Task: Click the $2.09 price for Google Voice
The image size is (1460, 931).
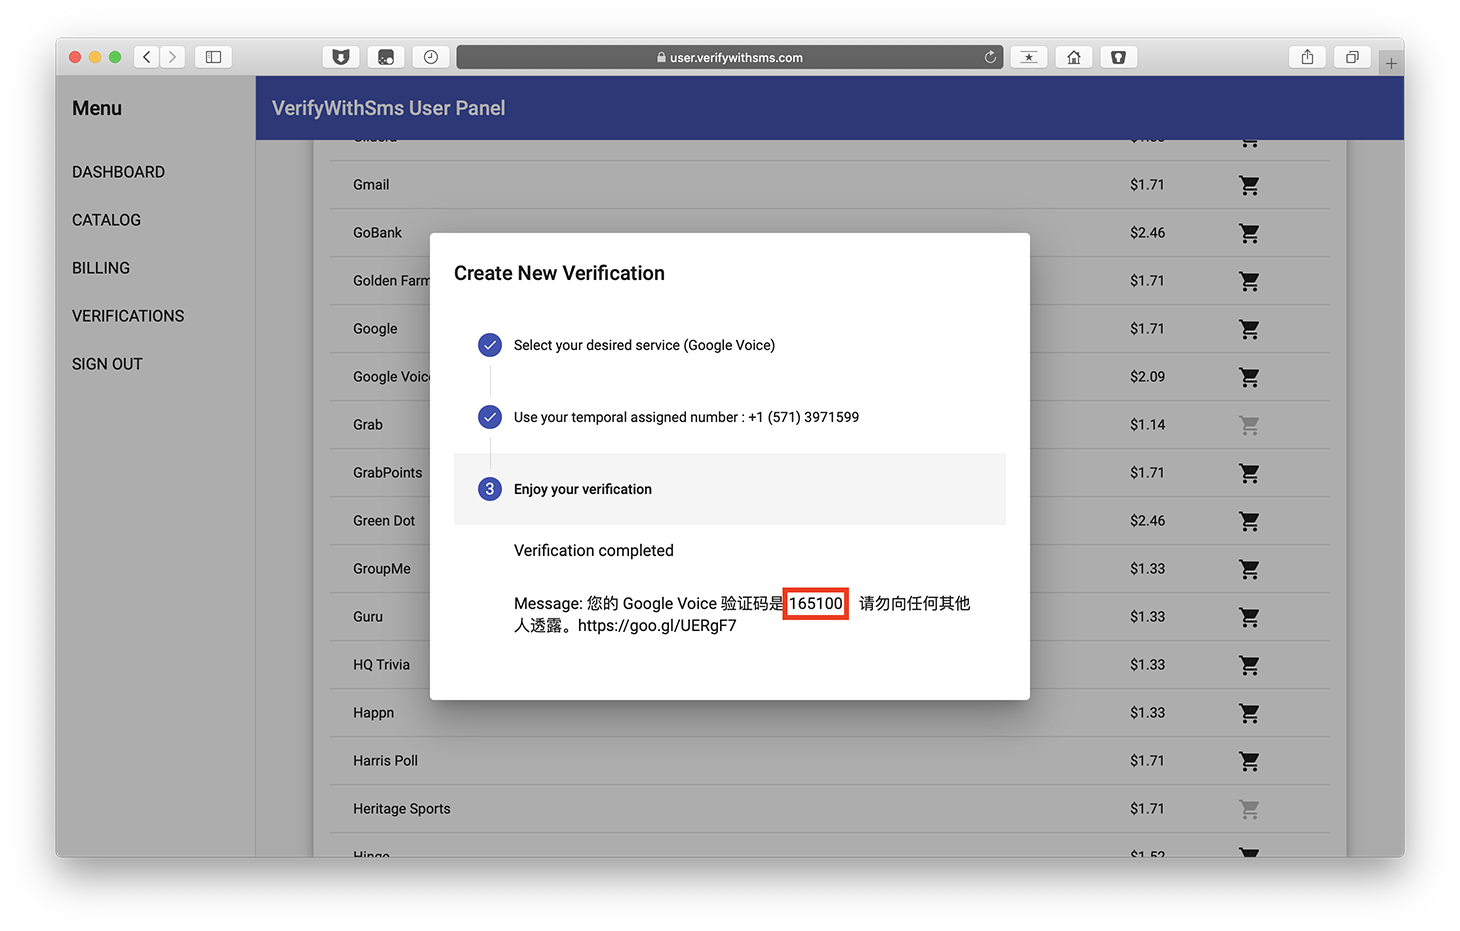Action: tap(1147, 377)
